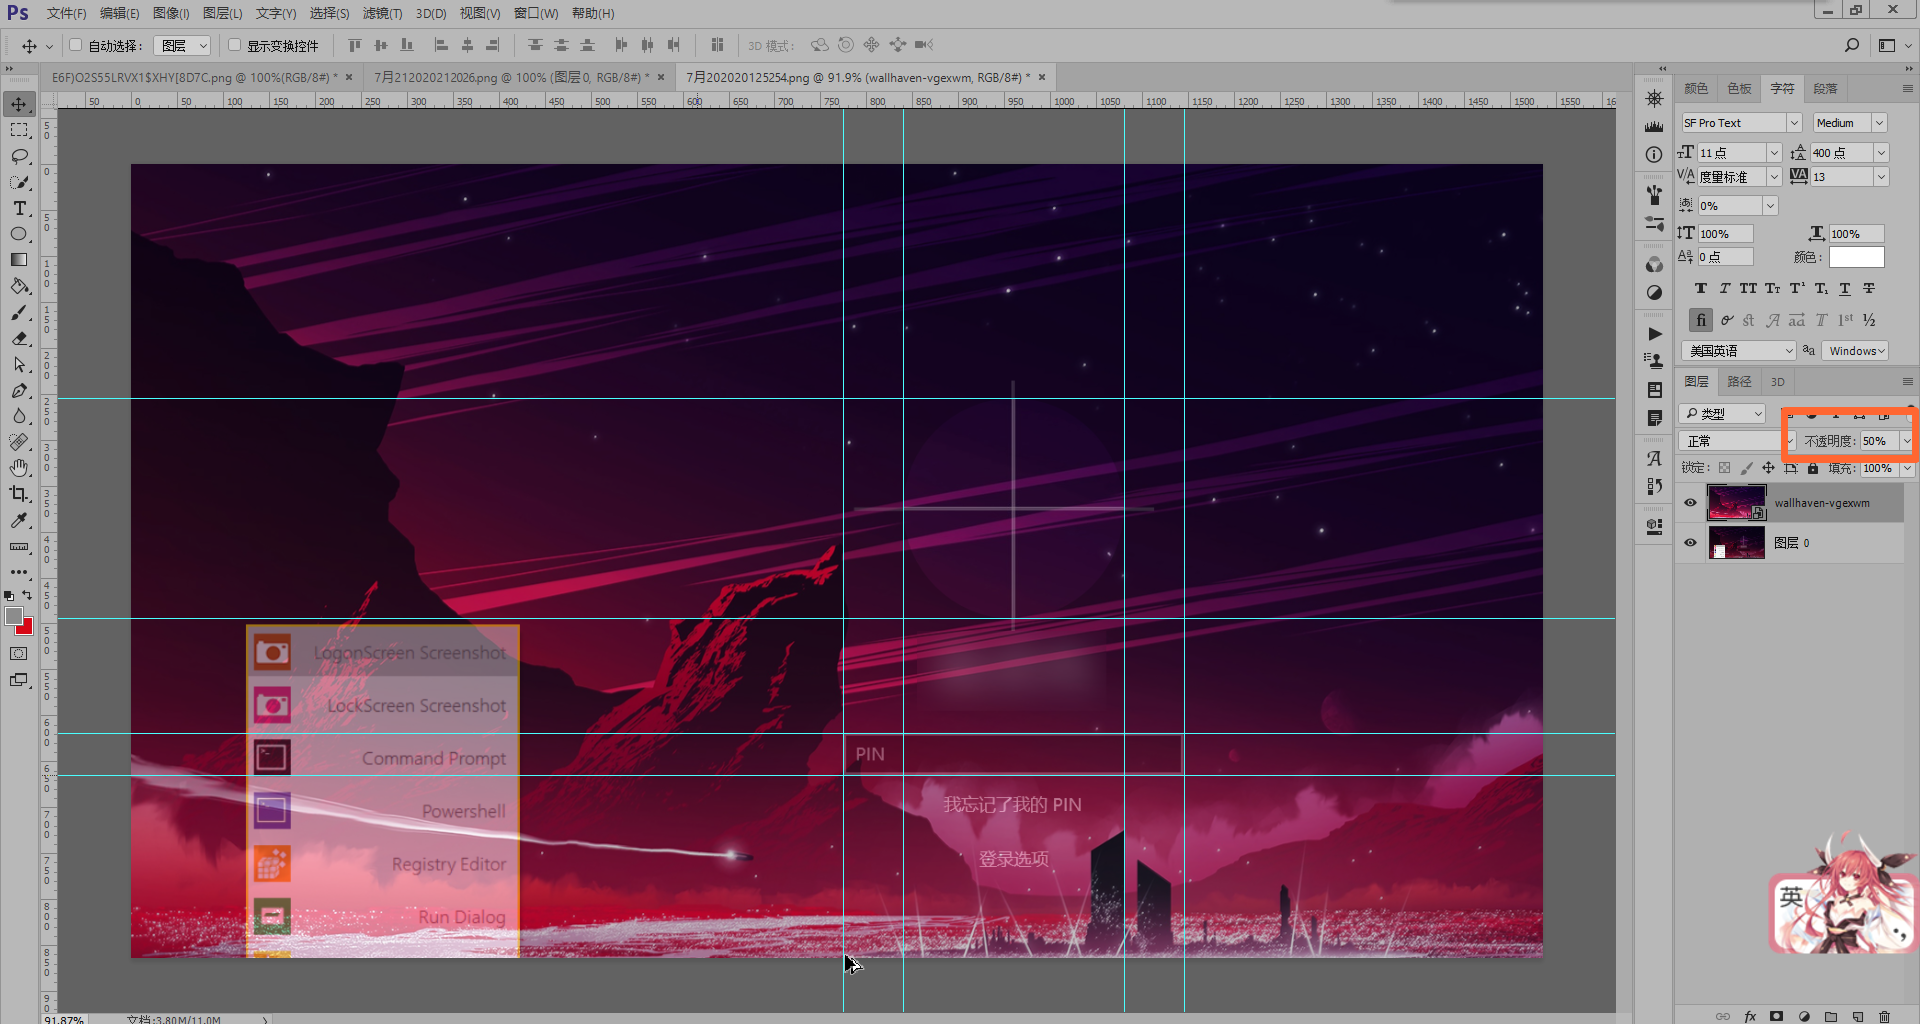Swap foreground and background colors
Viewport: 1920px width, 1024px height.
28,595
